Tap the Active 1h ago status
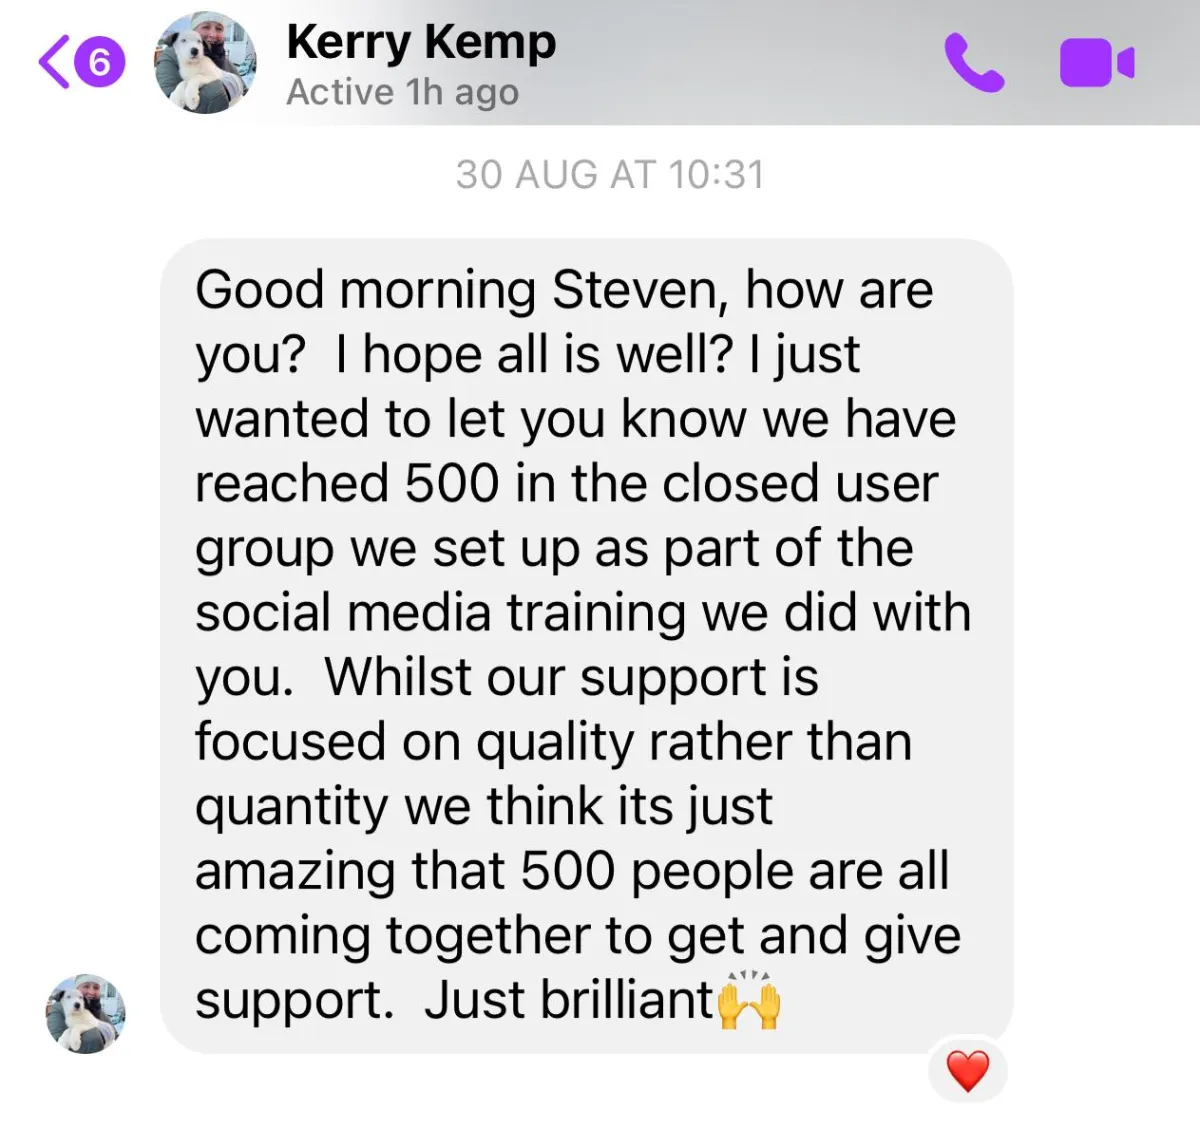Screen dimensions: 1200x1147 click(x=402, y=92)
